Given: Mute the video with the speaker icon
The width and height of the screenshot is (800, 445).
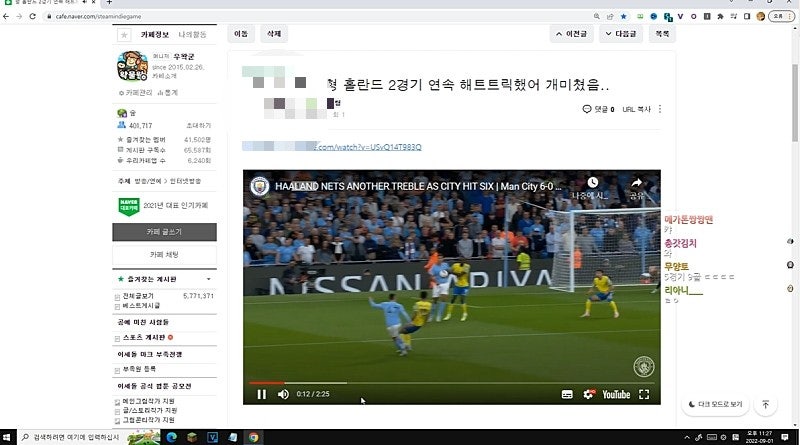Looking at the screenshot, I should point(283,394).
